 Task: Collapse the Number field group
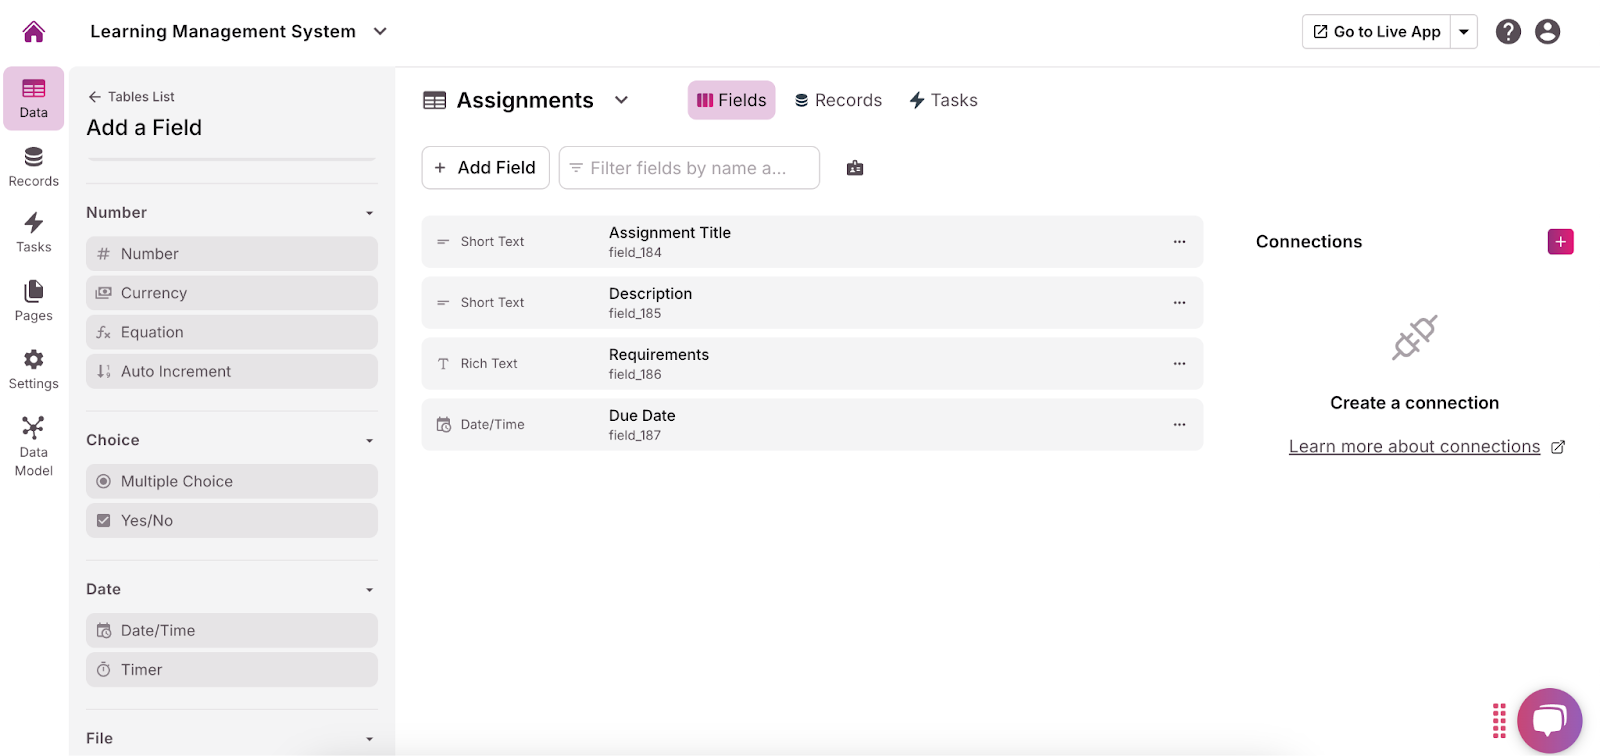(x=369, y=213)
